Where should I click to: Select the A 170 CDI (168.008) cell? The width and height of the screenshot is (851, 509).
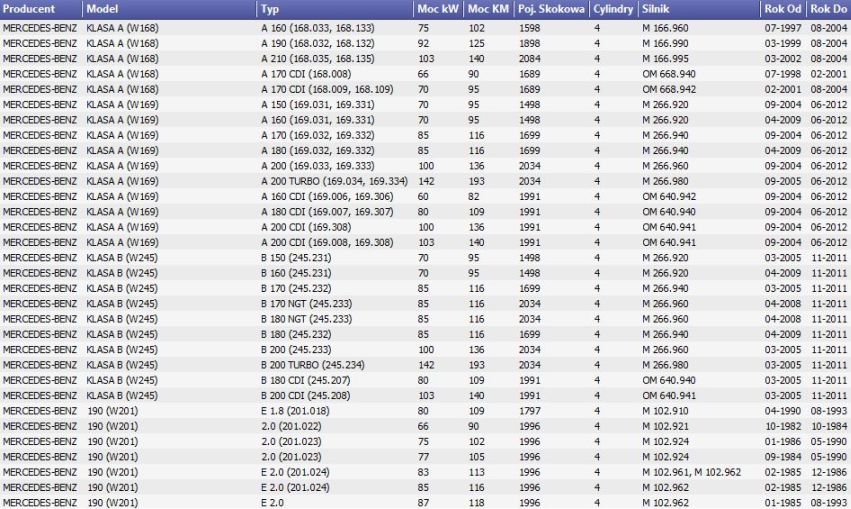coord(306,74)
